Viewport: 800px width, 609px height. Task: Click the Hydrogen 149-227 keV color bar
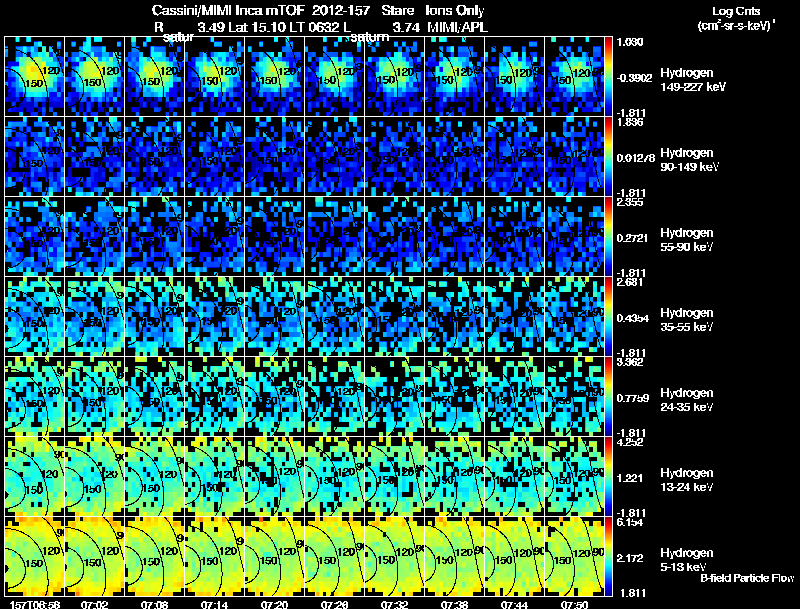click(608, 77)
